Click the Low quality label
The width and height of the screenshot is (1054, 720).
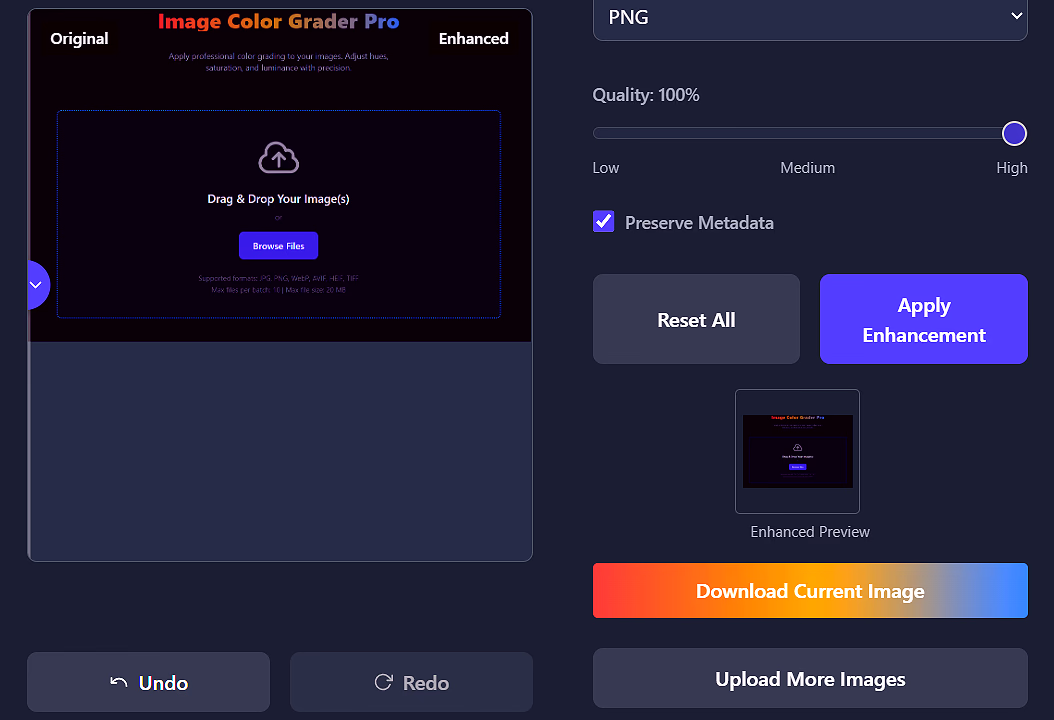tap(606, 168)
